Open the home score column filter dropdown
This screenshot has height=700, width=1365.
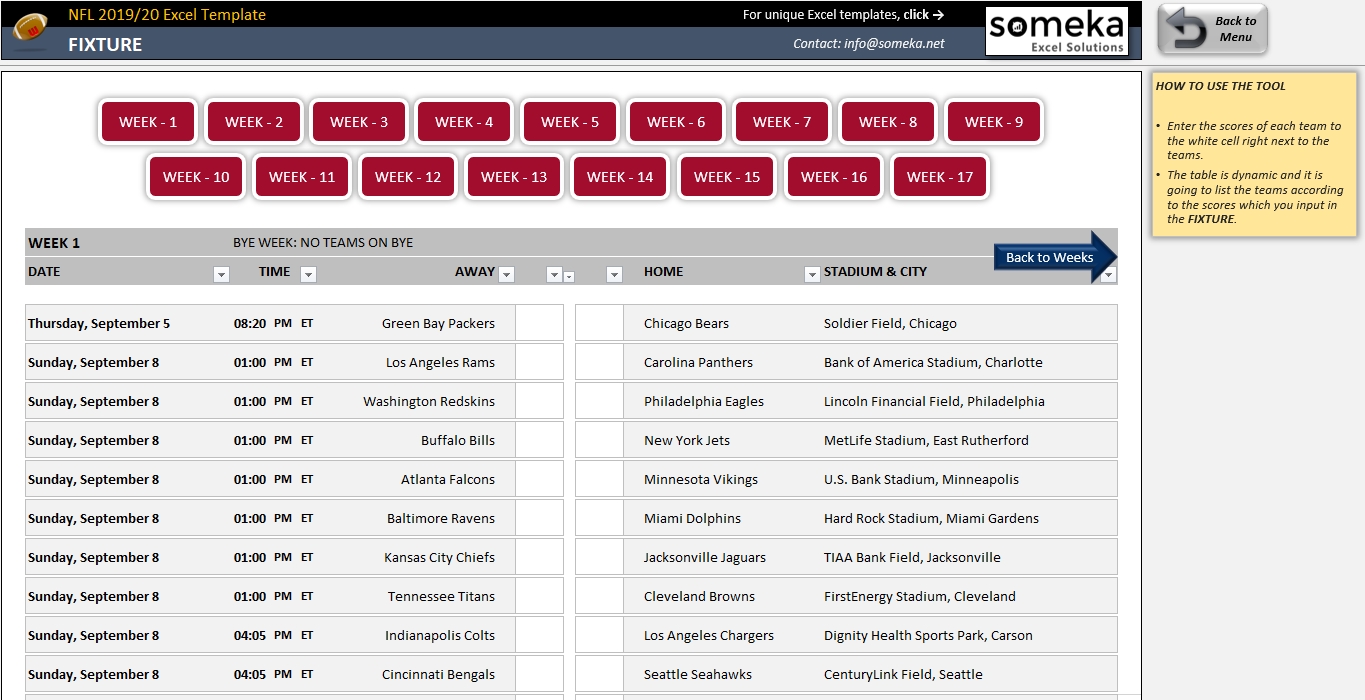point(614,275)
